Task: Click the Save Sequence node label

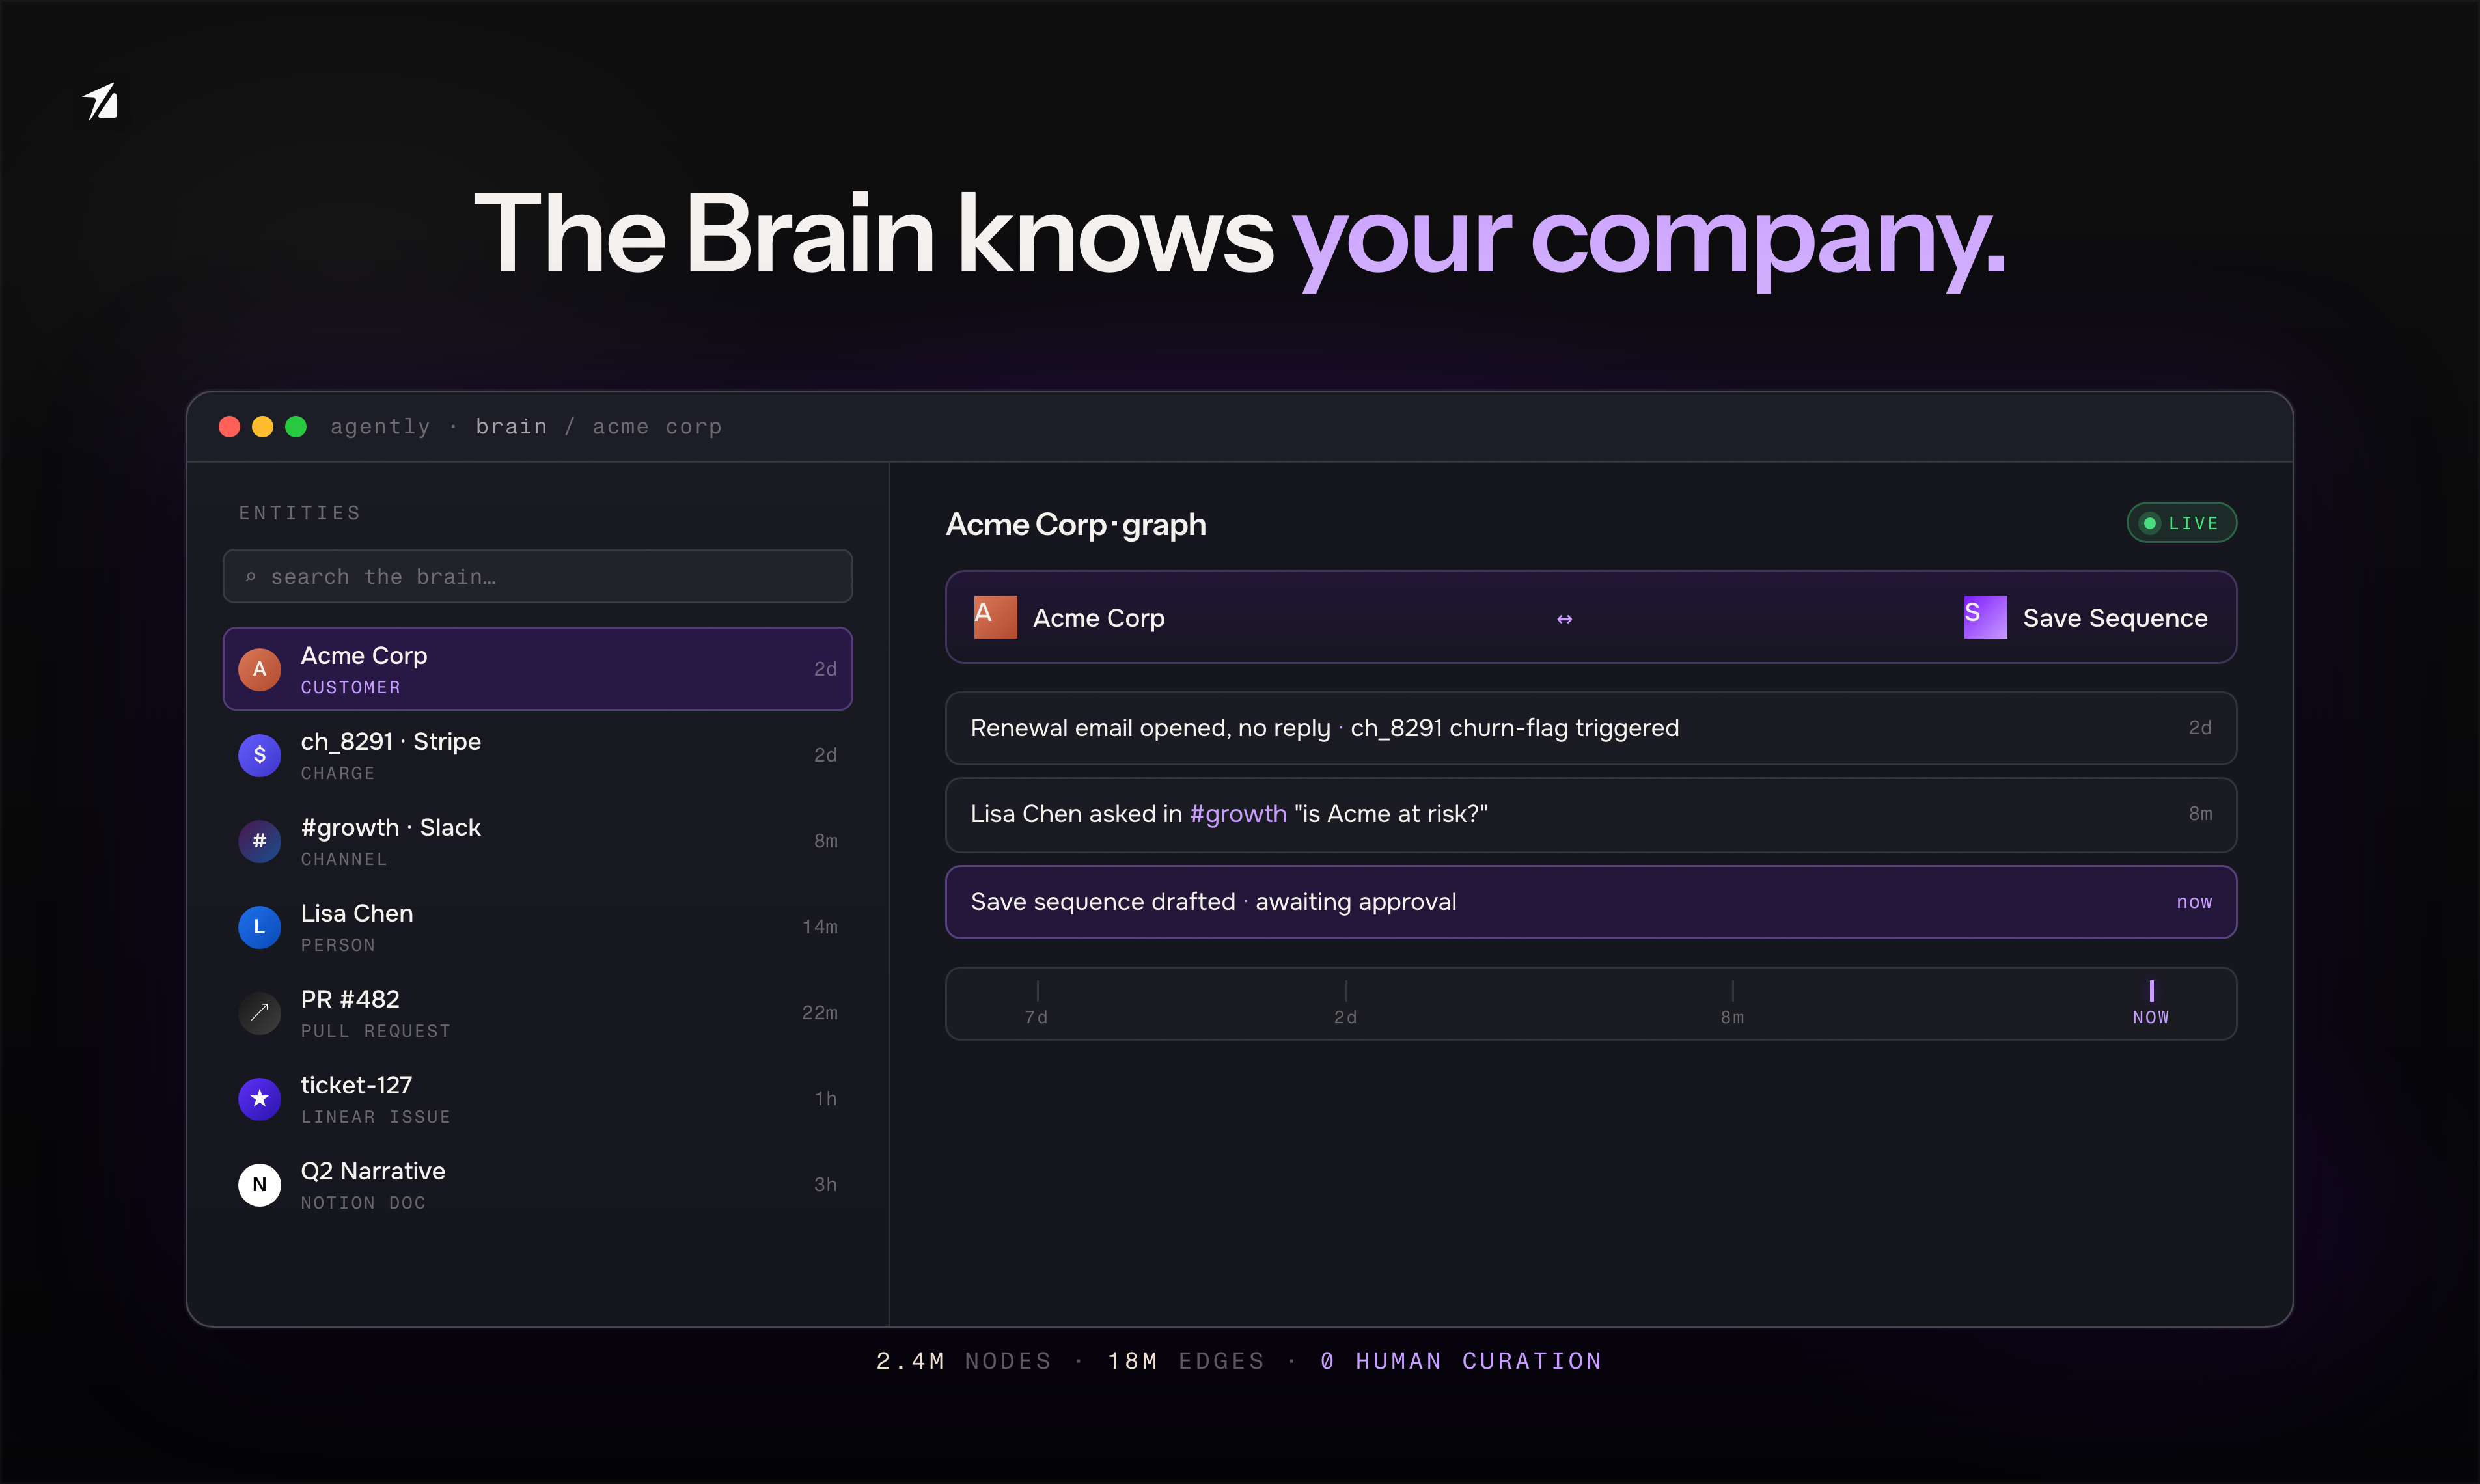Action: tap(2115, 618)
